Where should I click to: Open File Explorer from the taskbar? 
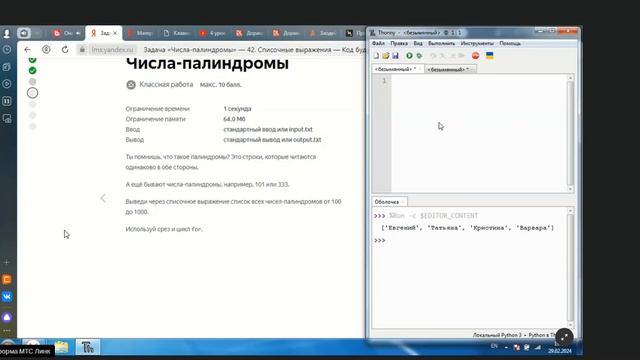(x=62, y=348)
